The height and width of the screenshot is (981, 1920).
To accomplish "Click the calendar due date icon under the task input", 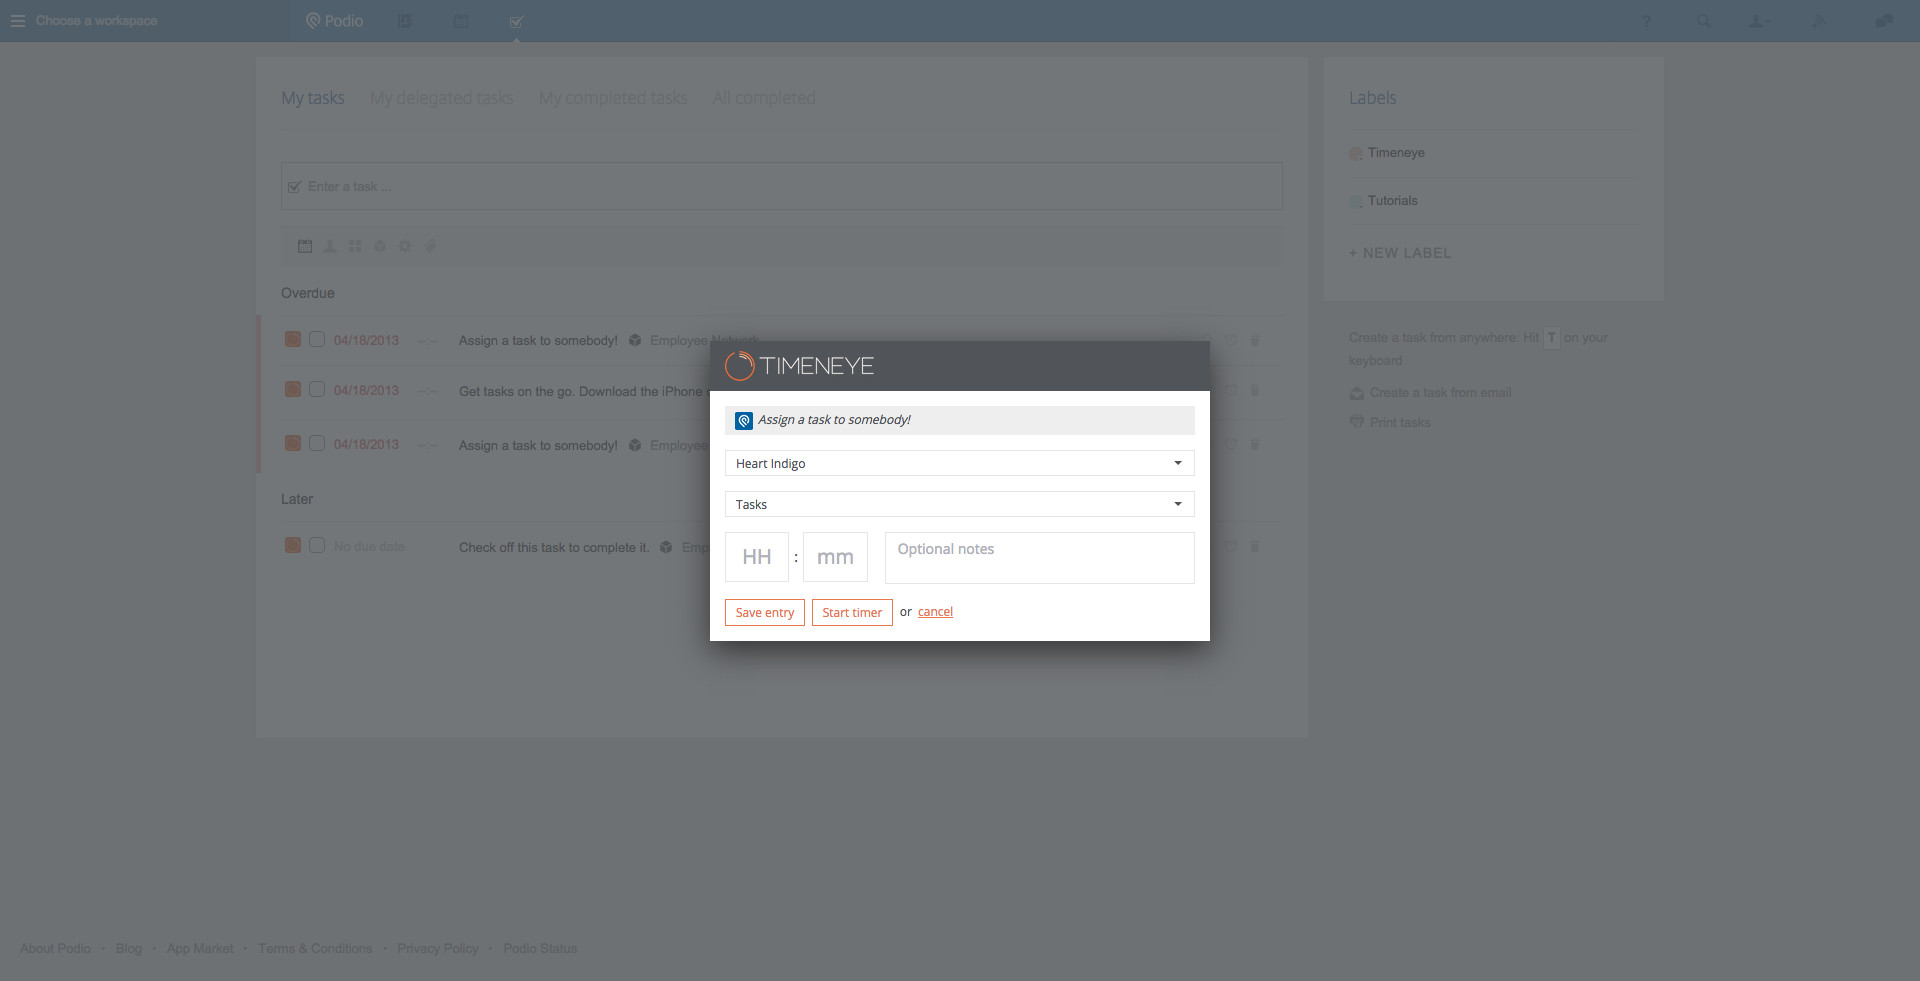I will [305, 246].
